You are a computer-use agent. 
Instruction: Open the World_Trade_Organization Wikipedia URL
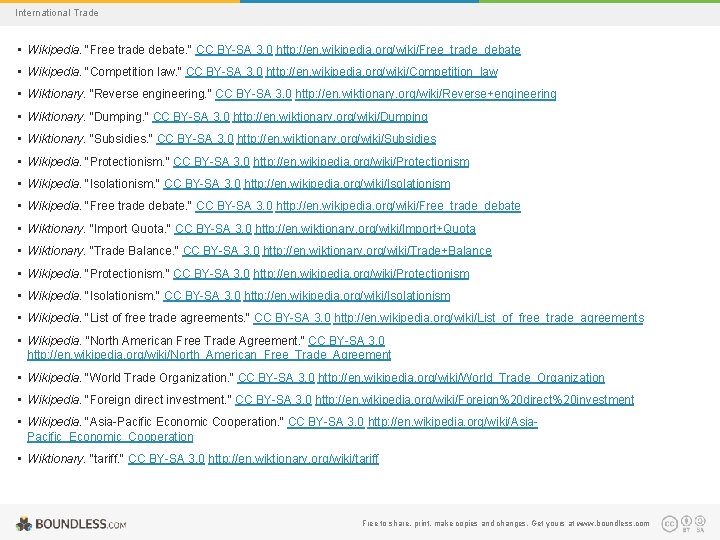[461, 378]
